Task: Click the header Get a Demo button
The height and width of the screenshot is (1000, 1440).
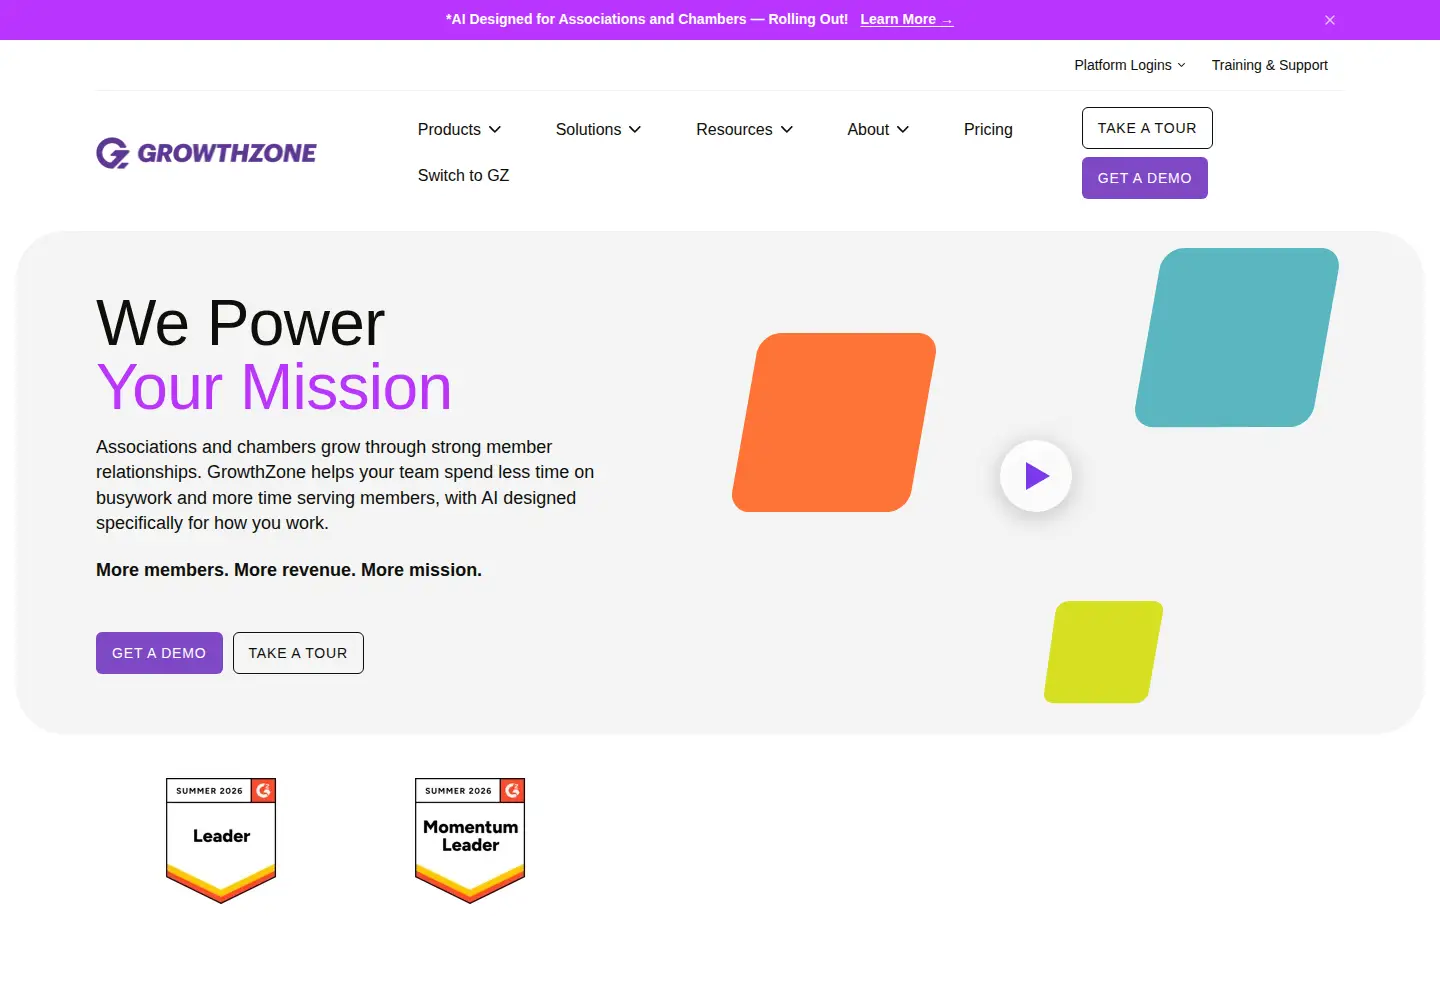Action: [1144, 178]
